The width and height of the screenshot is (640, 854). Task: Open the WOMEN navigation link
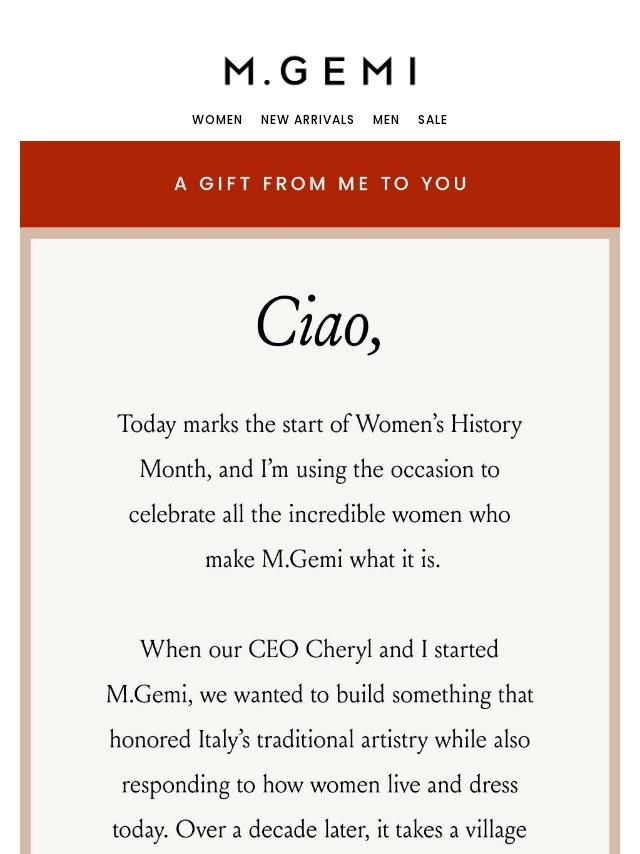click(x=217, y=120)
